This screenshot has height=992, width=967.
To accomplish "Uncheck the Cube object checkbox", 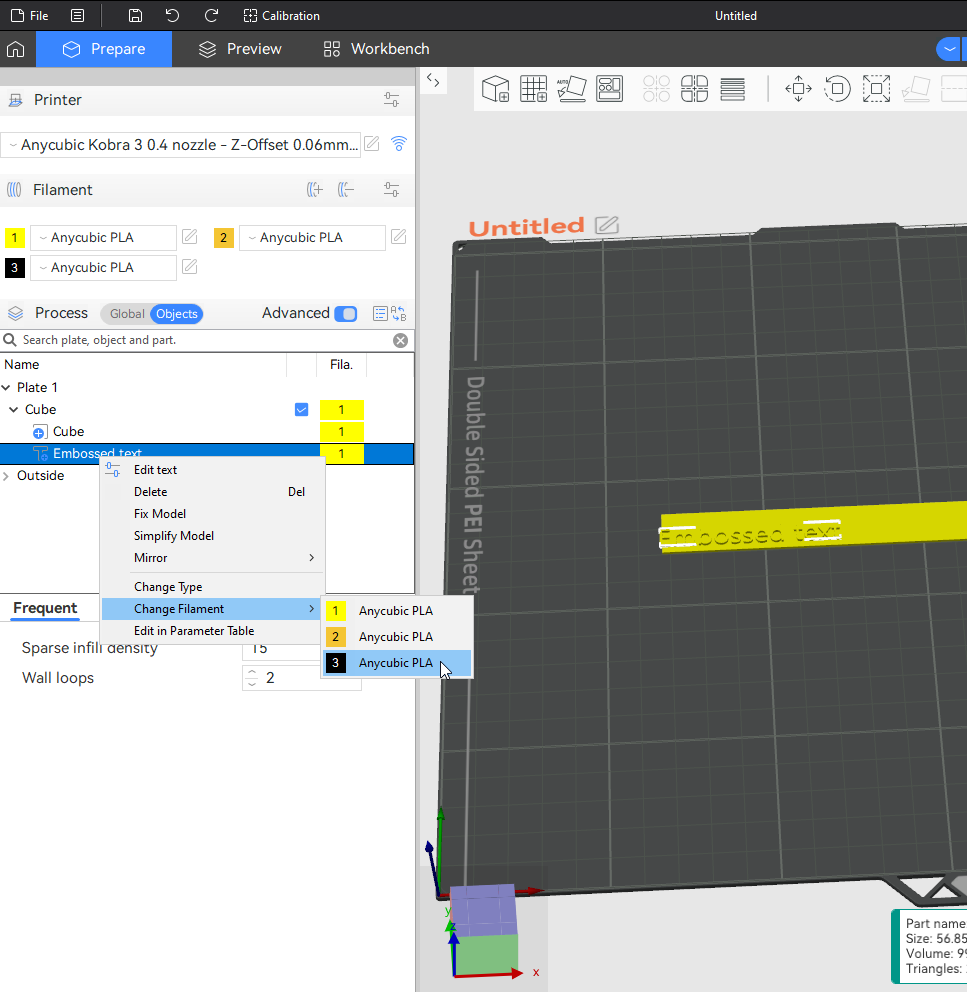I will pos(301,409).
